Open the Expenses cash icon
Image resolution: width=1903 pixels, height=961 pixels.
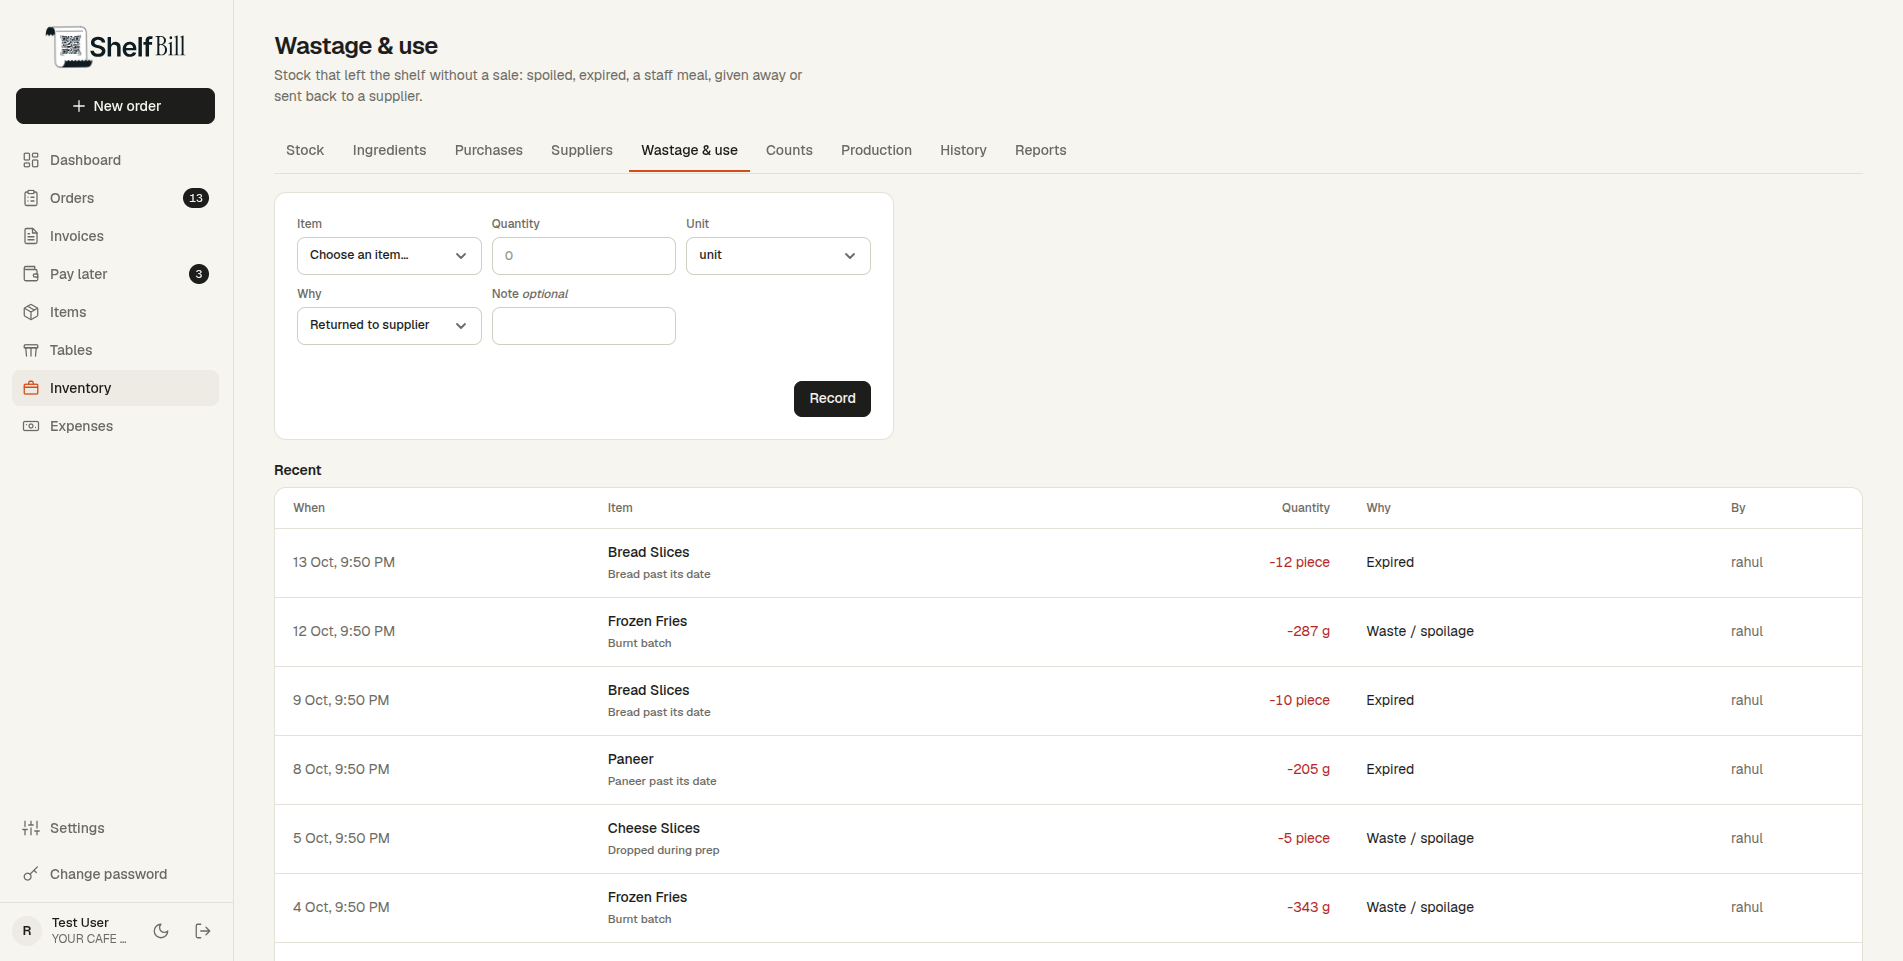pos(31,426)
